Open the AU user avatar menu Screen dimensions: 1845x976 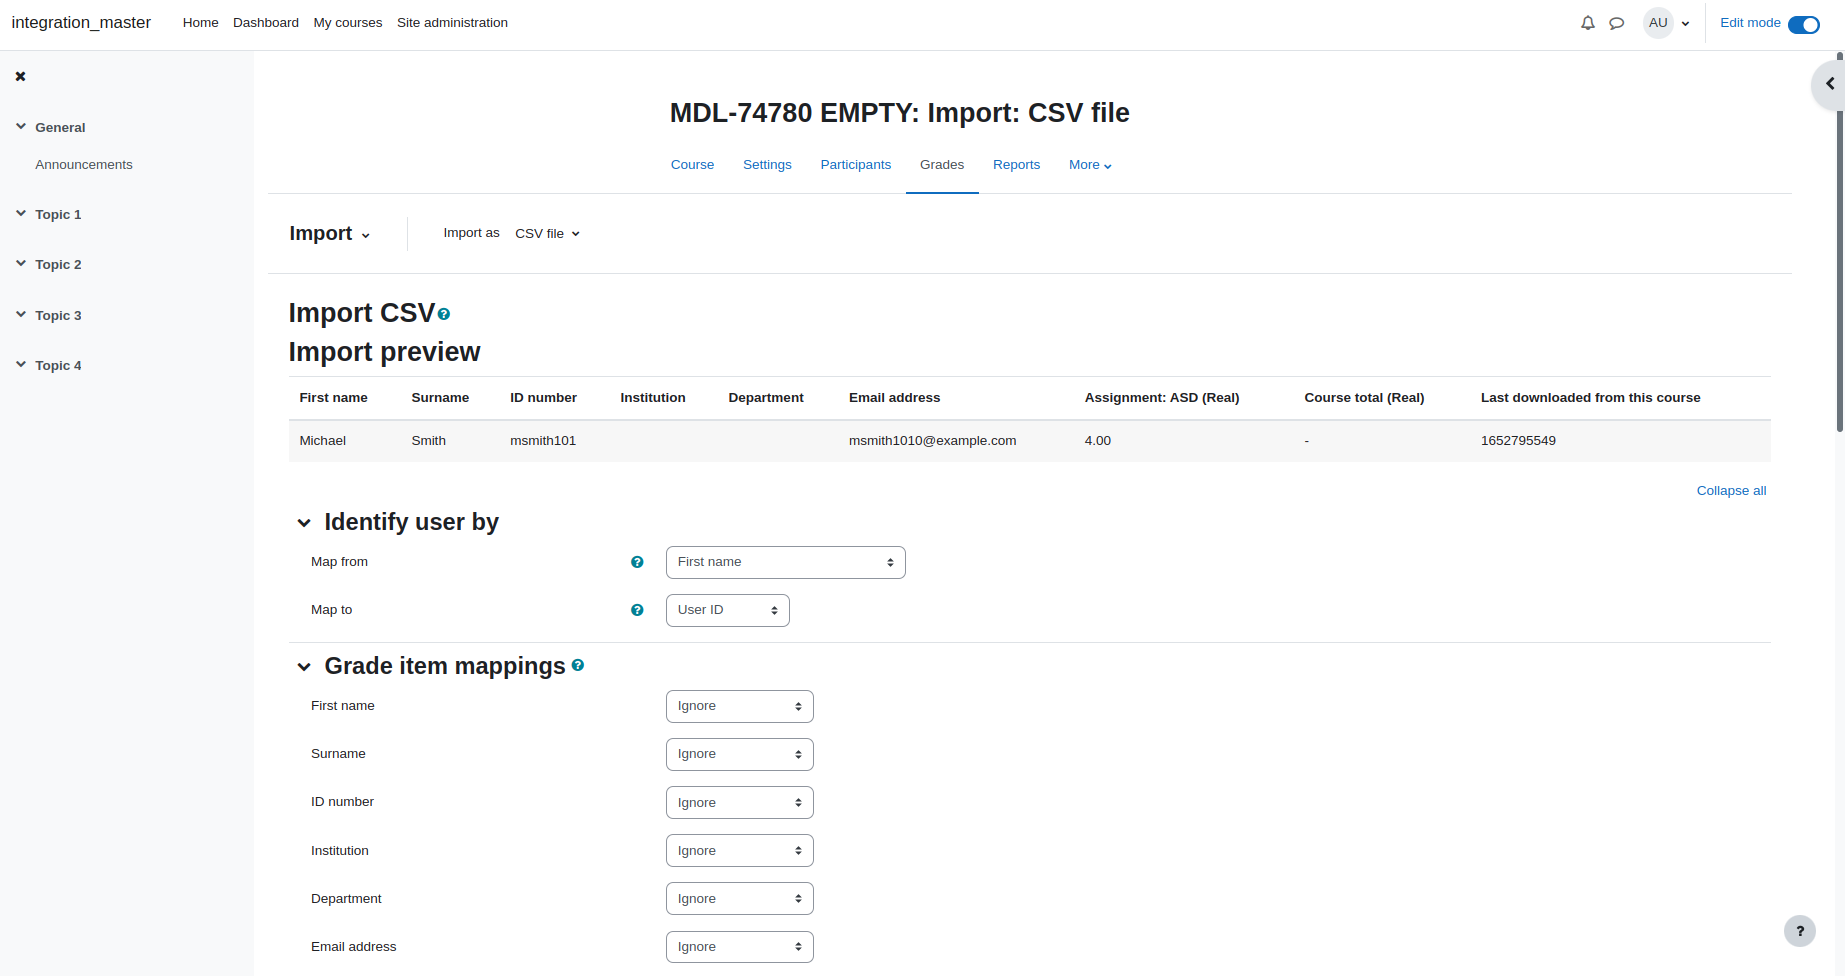click(x=1658, y=23)
